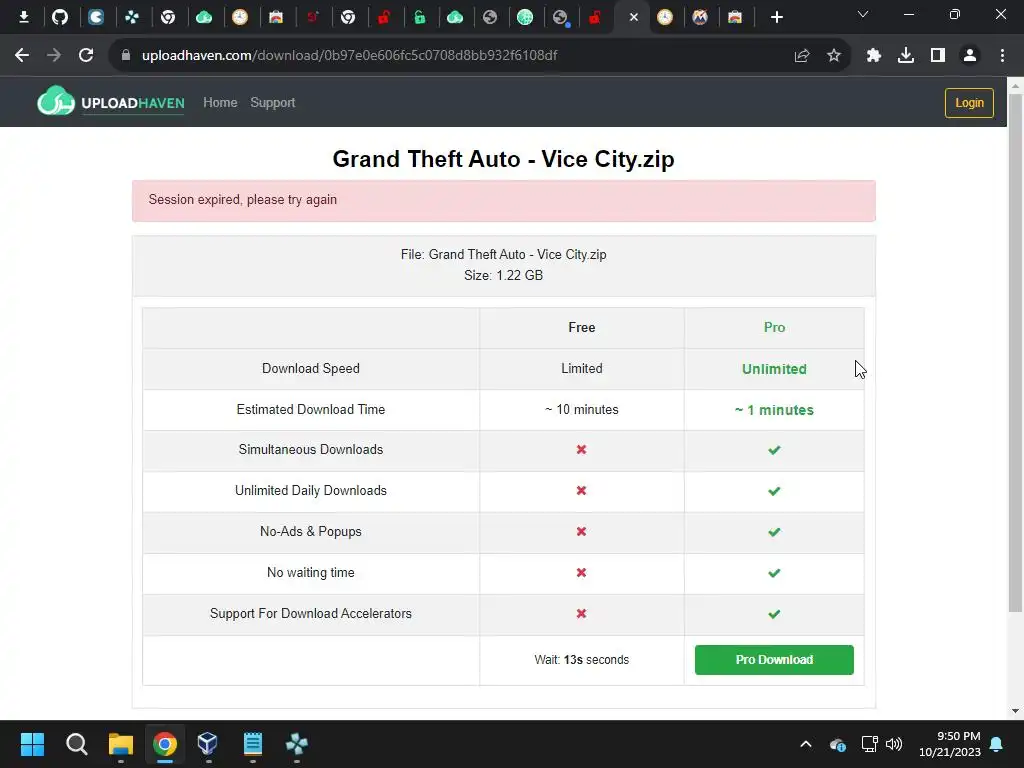Go forward to the next page
Viewport: 1024px width, 768px height.
click(54, 56)
